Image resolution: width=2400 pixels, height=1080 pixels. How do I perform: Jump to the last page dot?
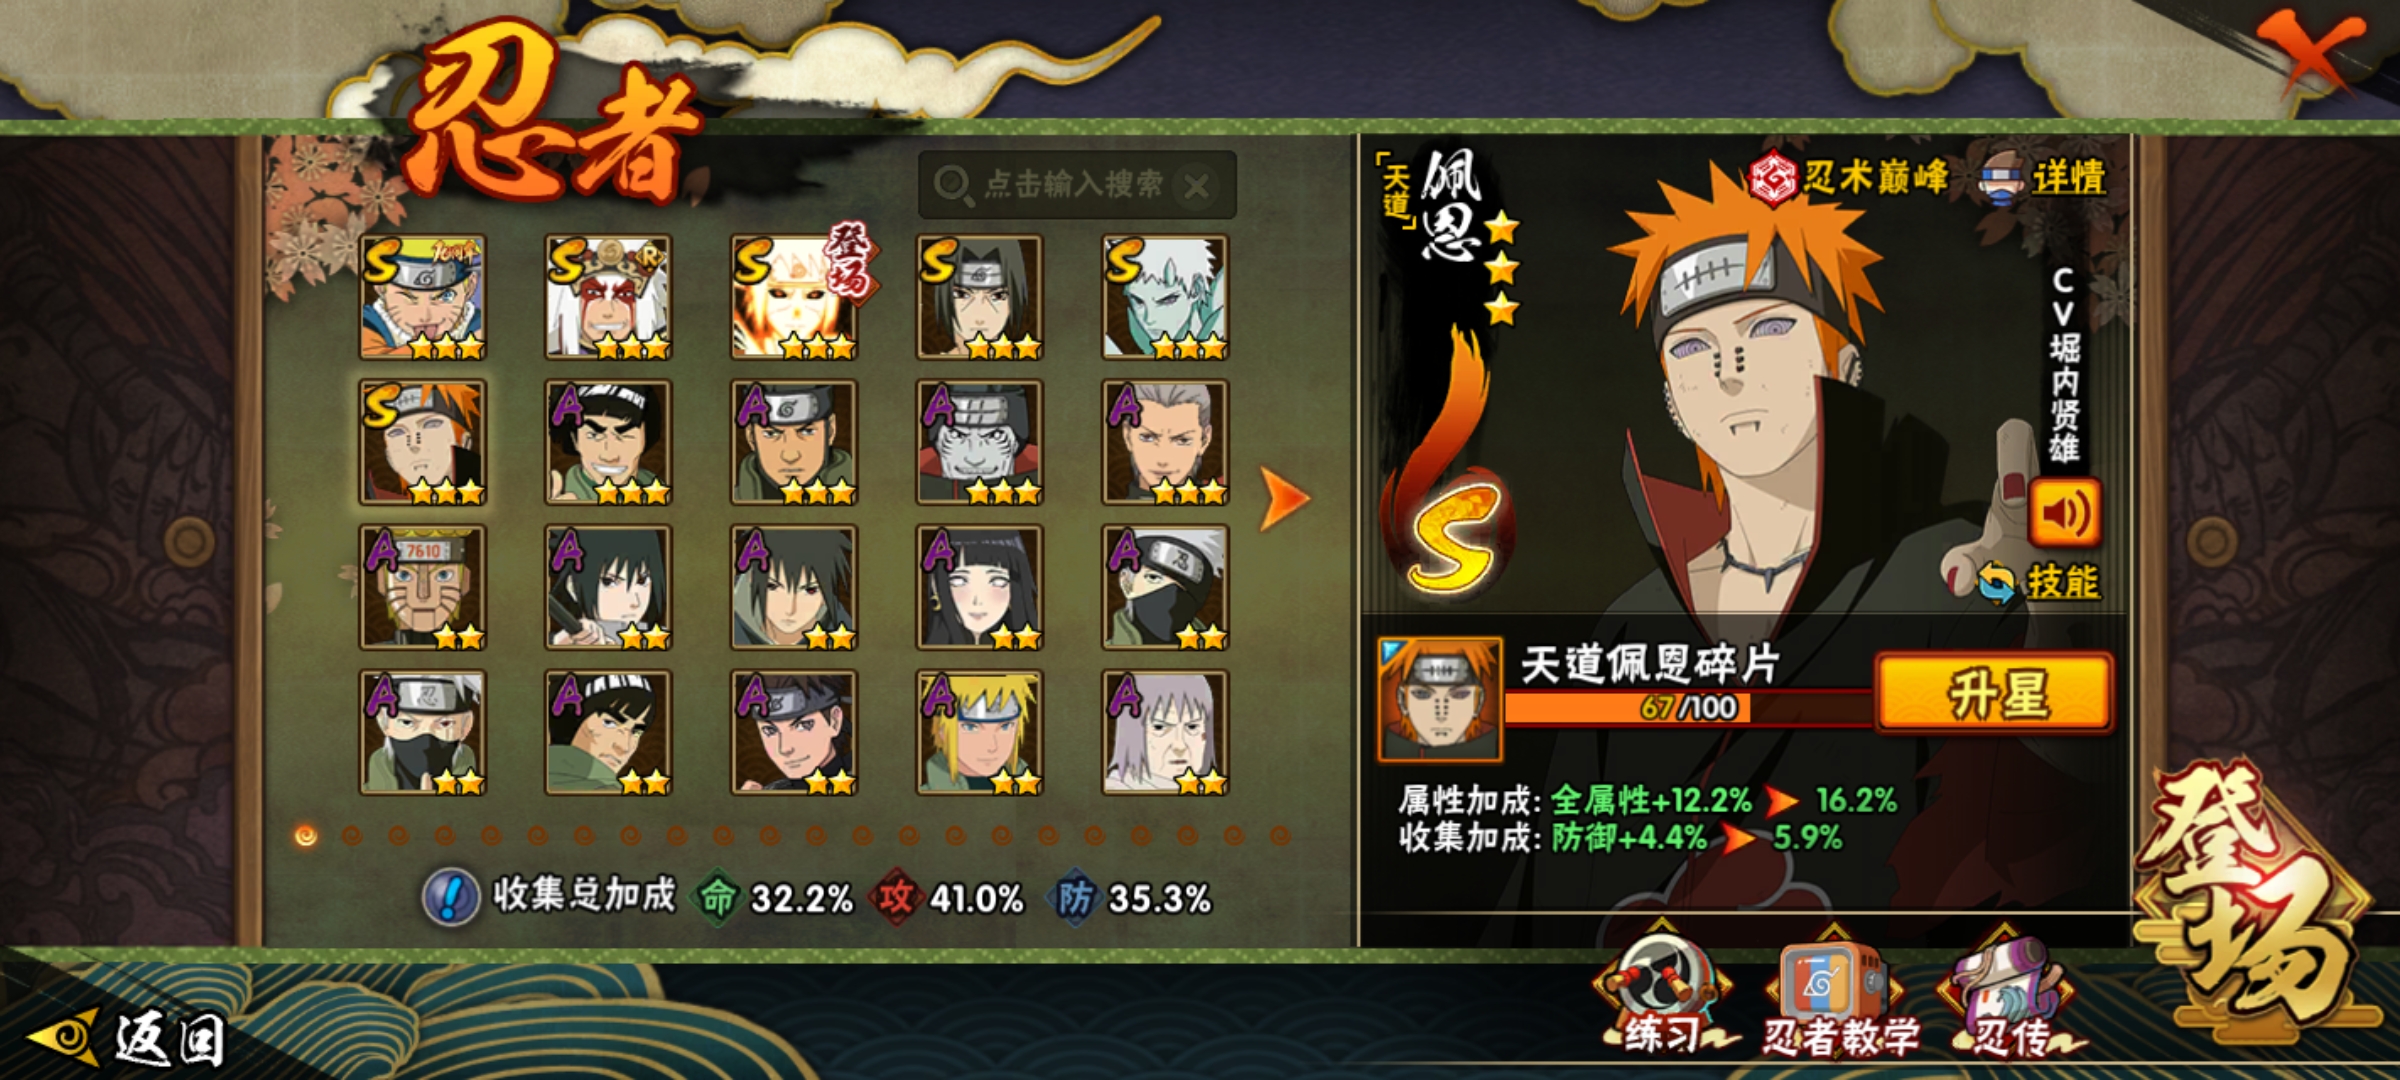[1281, 835]
